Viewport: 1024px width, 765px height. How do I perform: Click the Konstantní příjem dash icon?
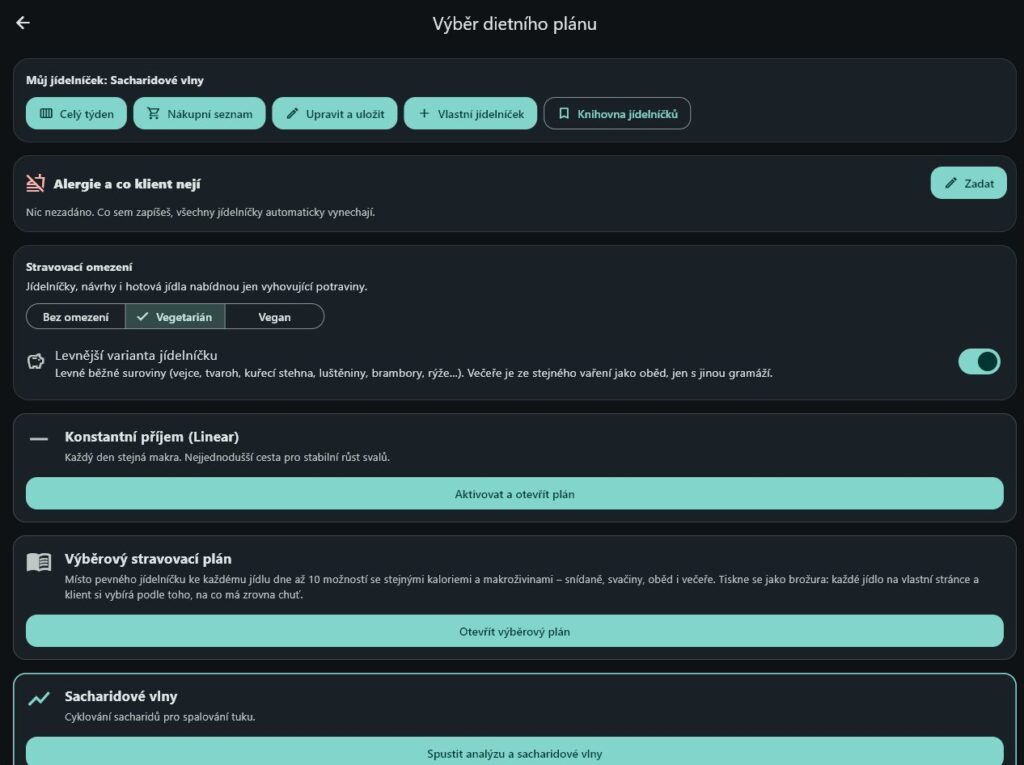point(39,438)
